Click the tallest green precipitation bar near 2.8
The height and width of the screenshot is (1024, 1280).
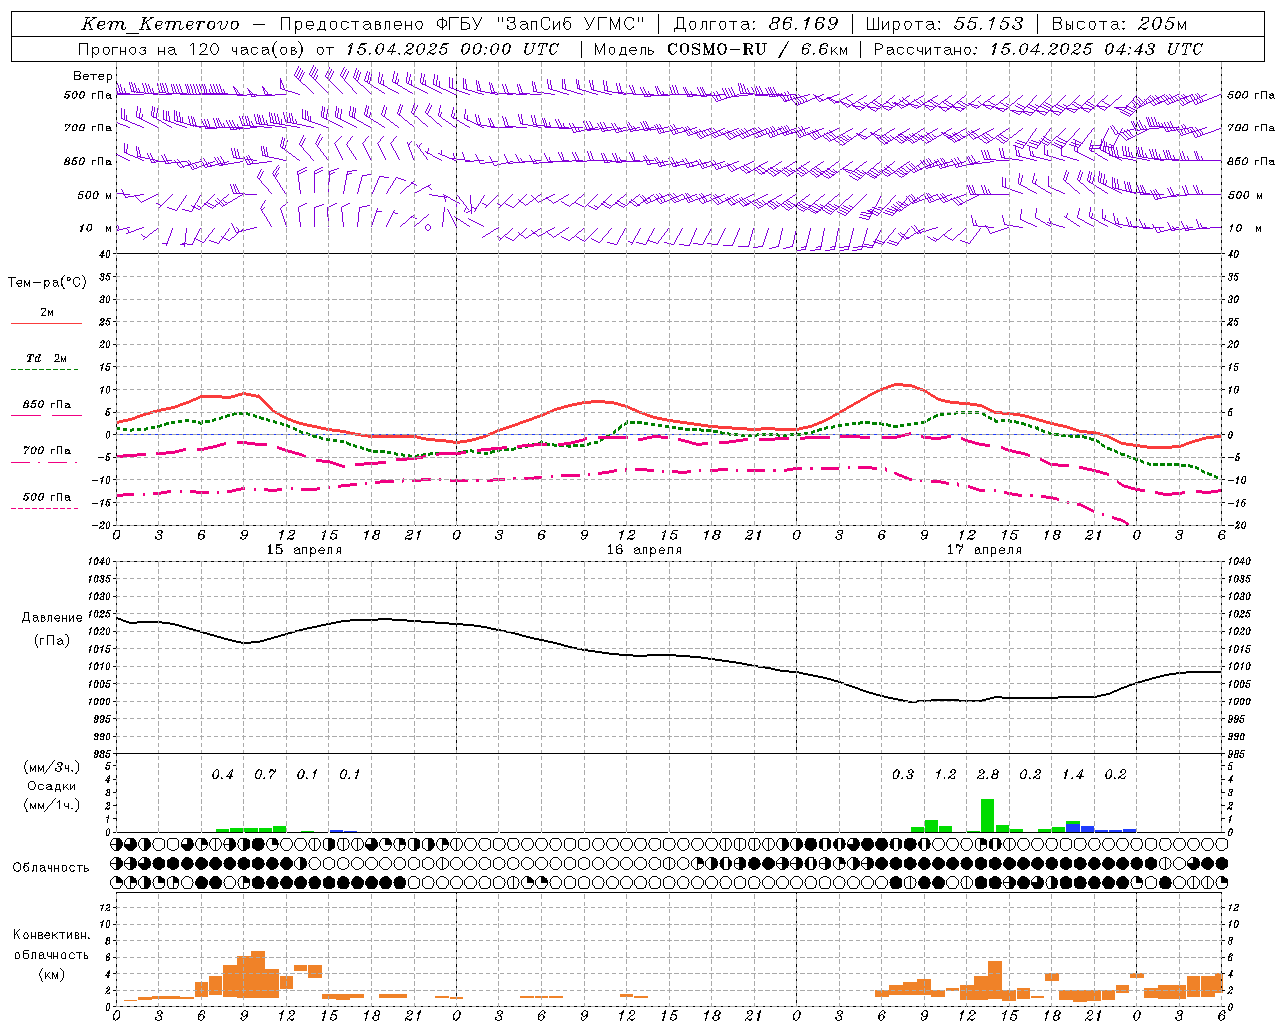[987, 815]
